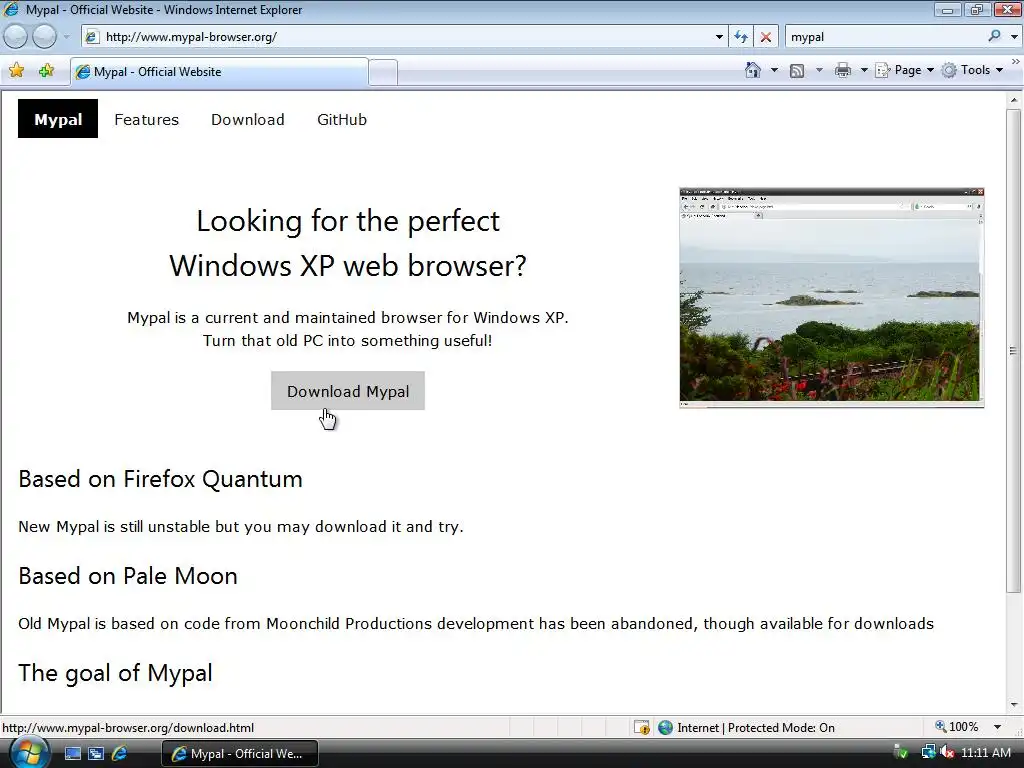Click the RSS Feeds toolbar icon
Screen dimensions: 1024x768
797,71
